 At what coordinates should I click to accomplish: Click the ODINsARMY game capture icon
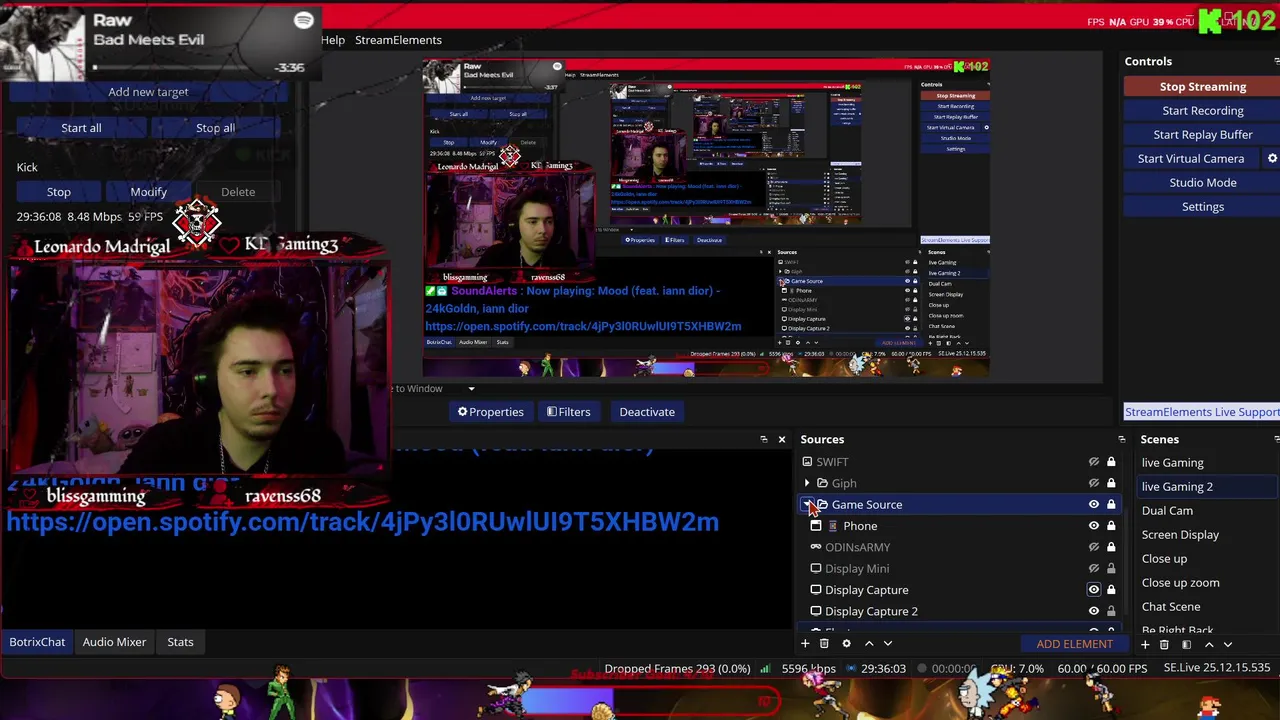click(816, 547)
